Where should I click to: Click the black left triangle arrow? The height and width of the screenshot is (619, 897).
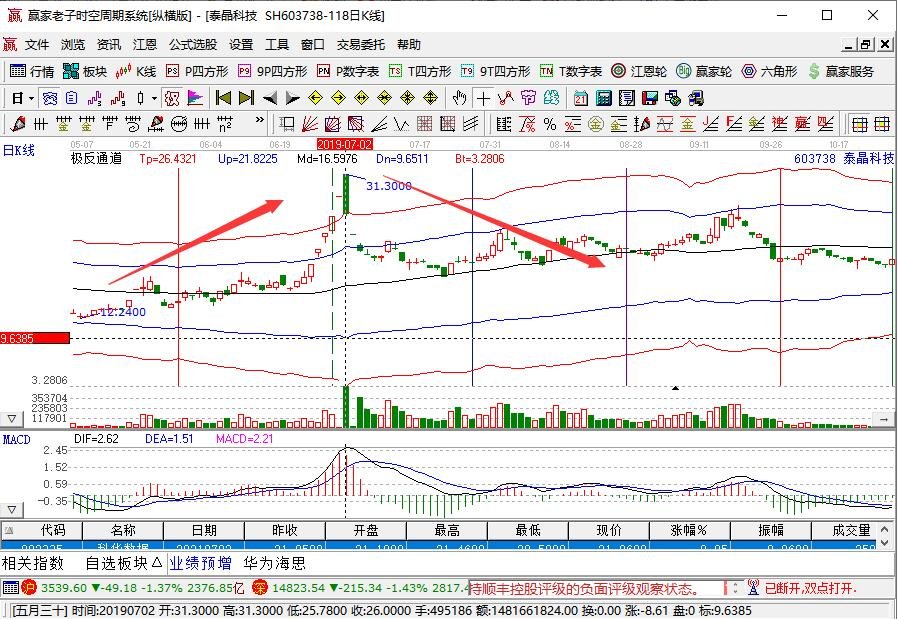click(x=269, y=98)
